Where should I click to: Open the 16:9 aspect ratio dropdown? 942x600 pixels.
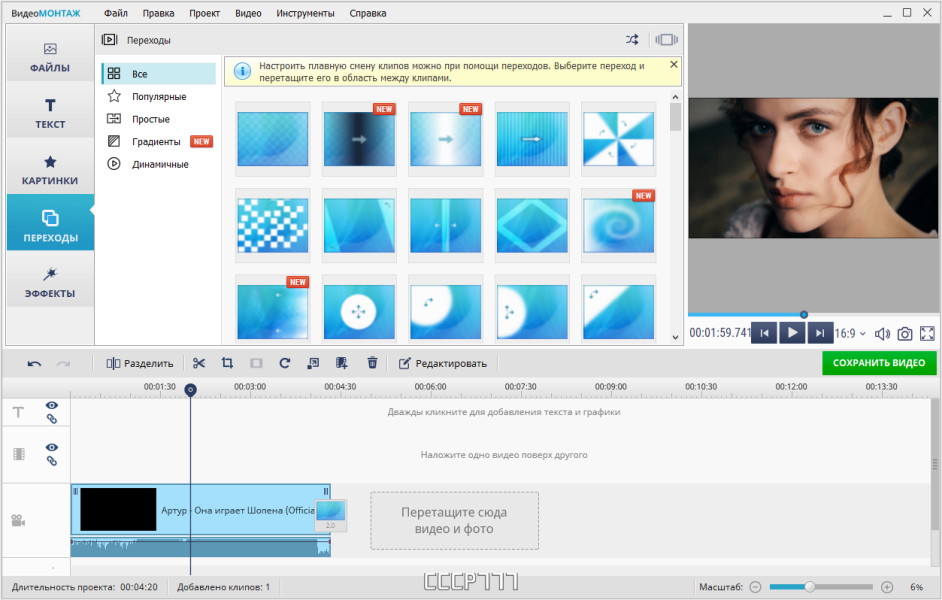click(x=850, y=333)
